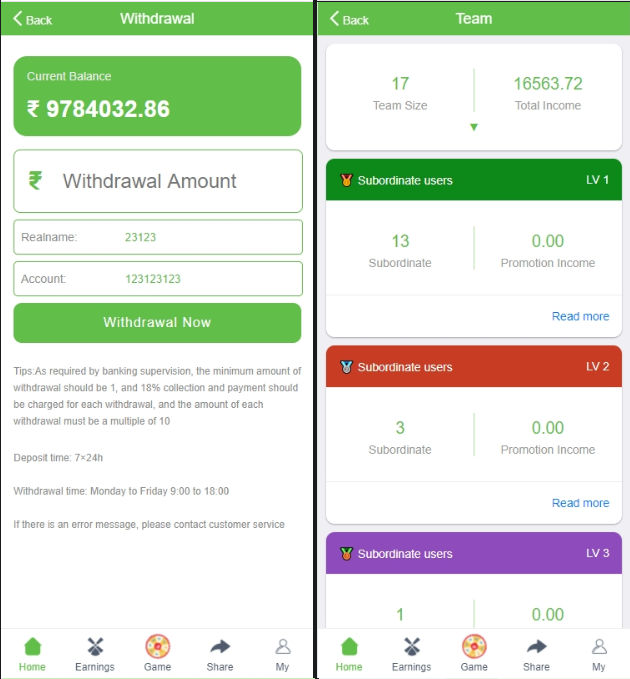
Task: Select the LV 3 Subordinate users header
Action: pos(474,553)
